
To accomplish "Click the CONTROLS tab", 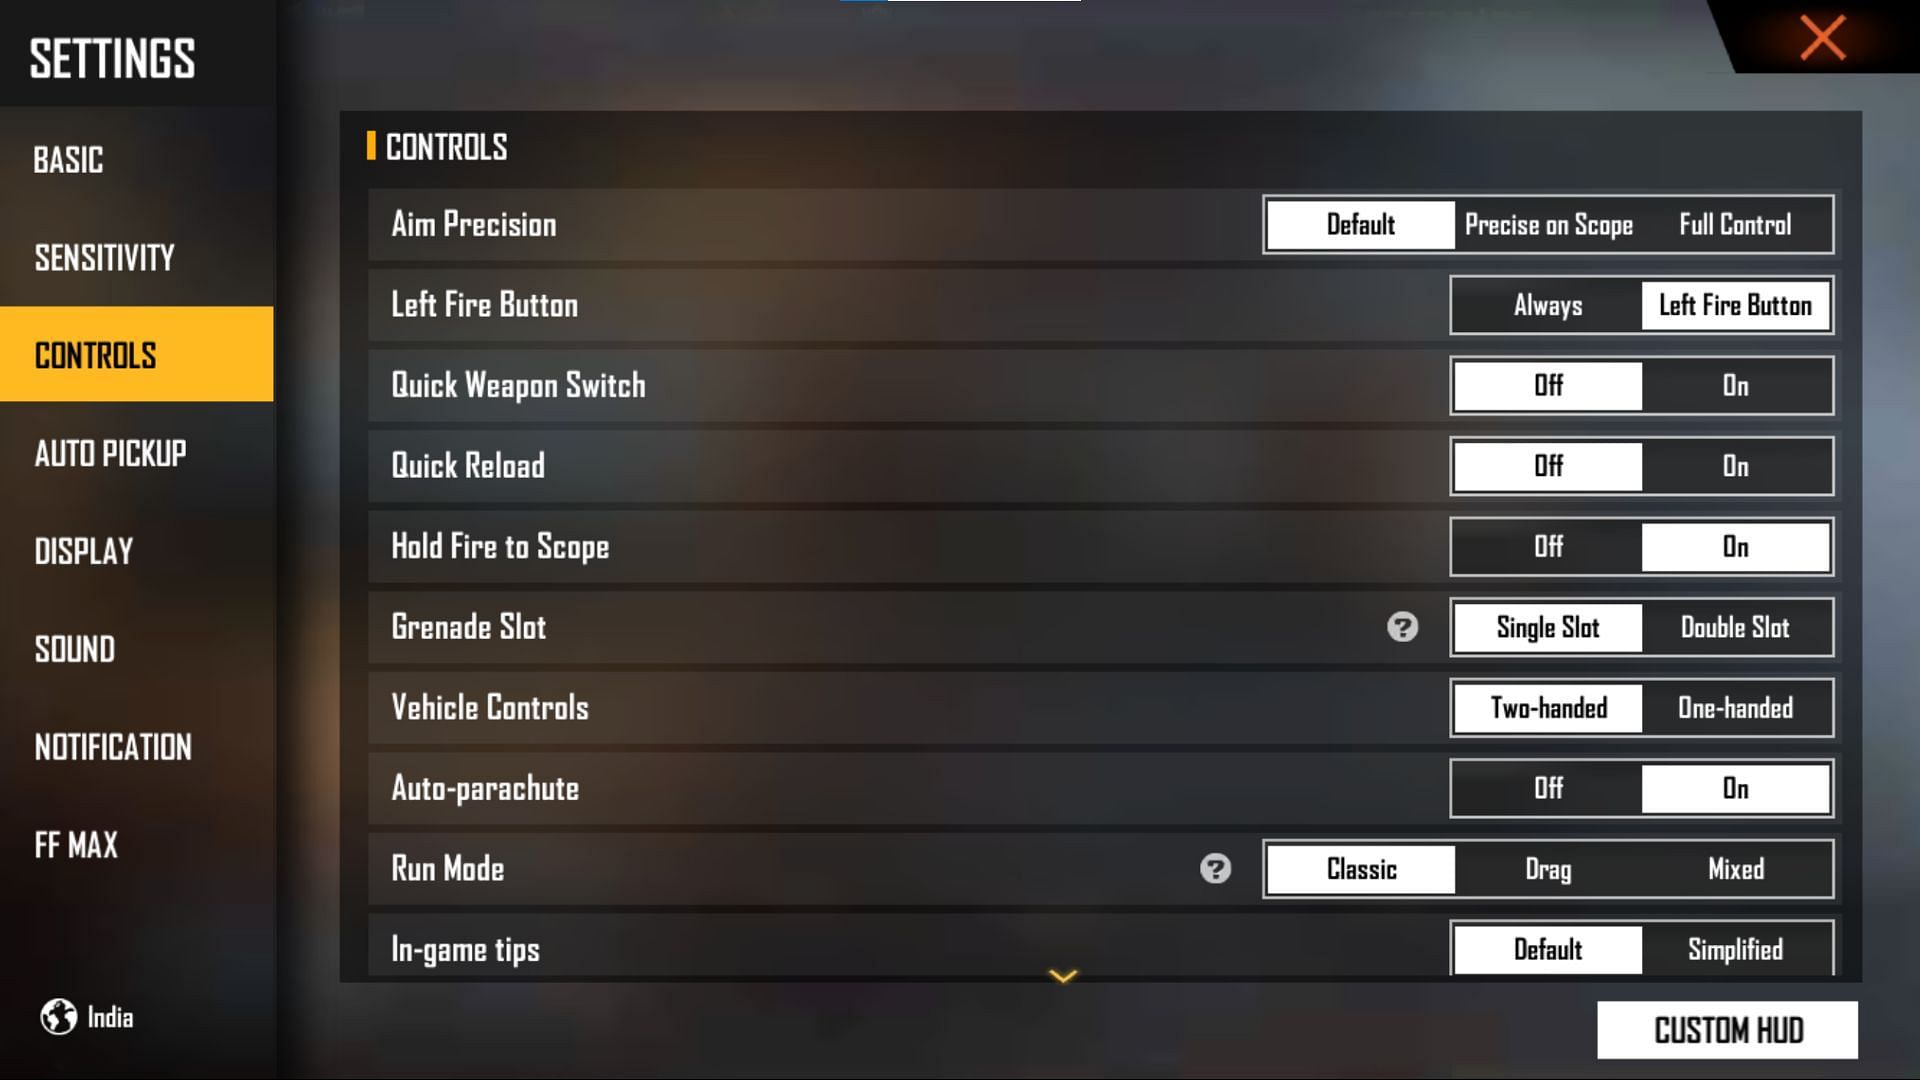I will [x=136, y=353].
